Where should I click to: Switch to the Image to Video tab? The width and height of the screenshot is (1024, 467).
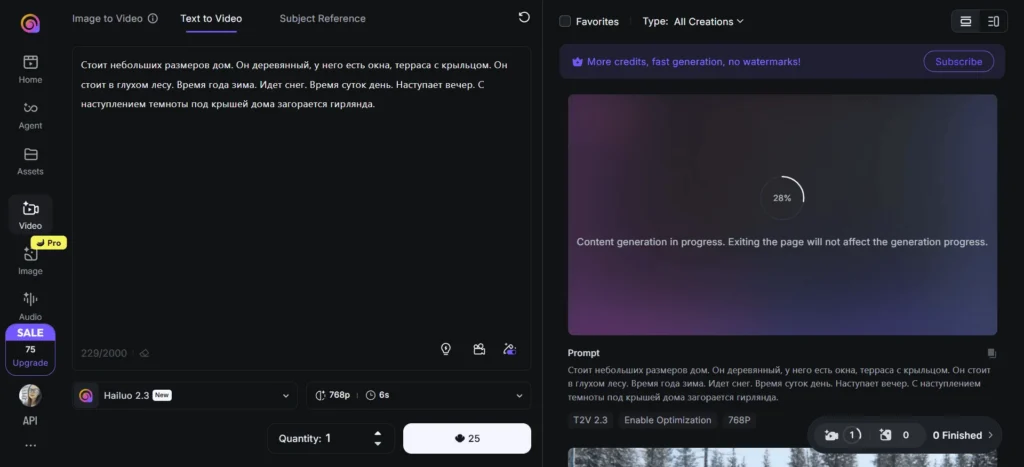(107, 18)
